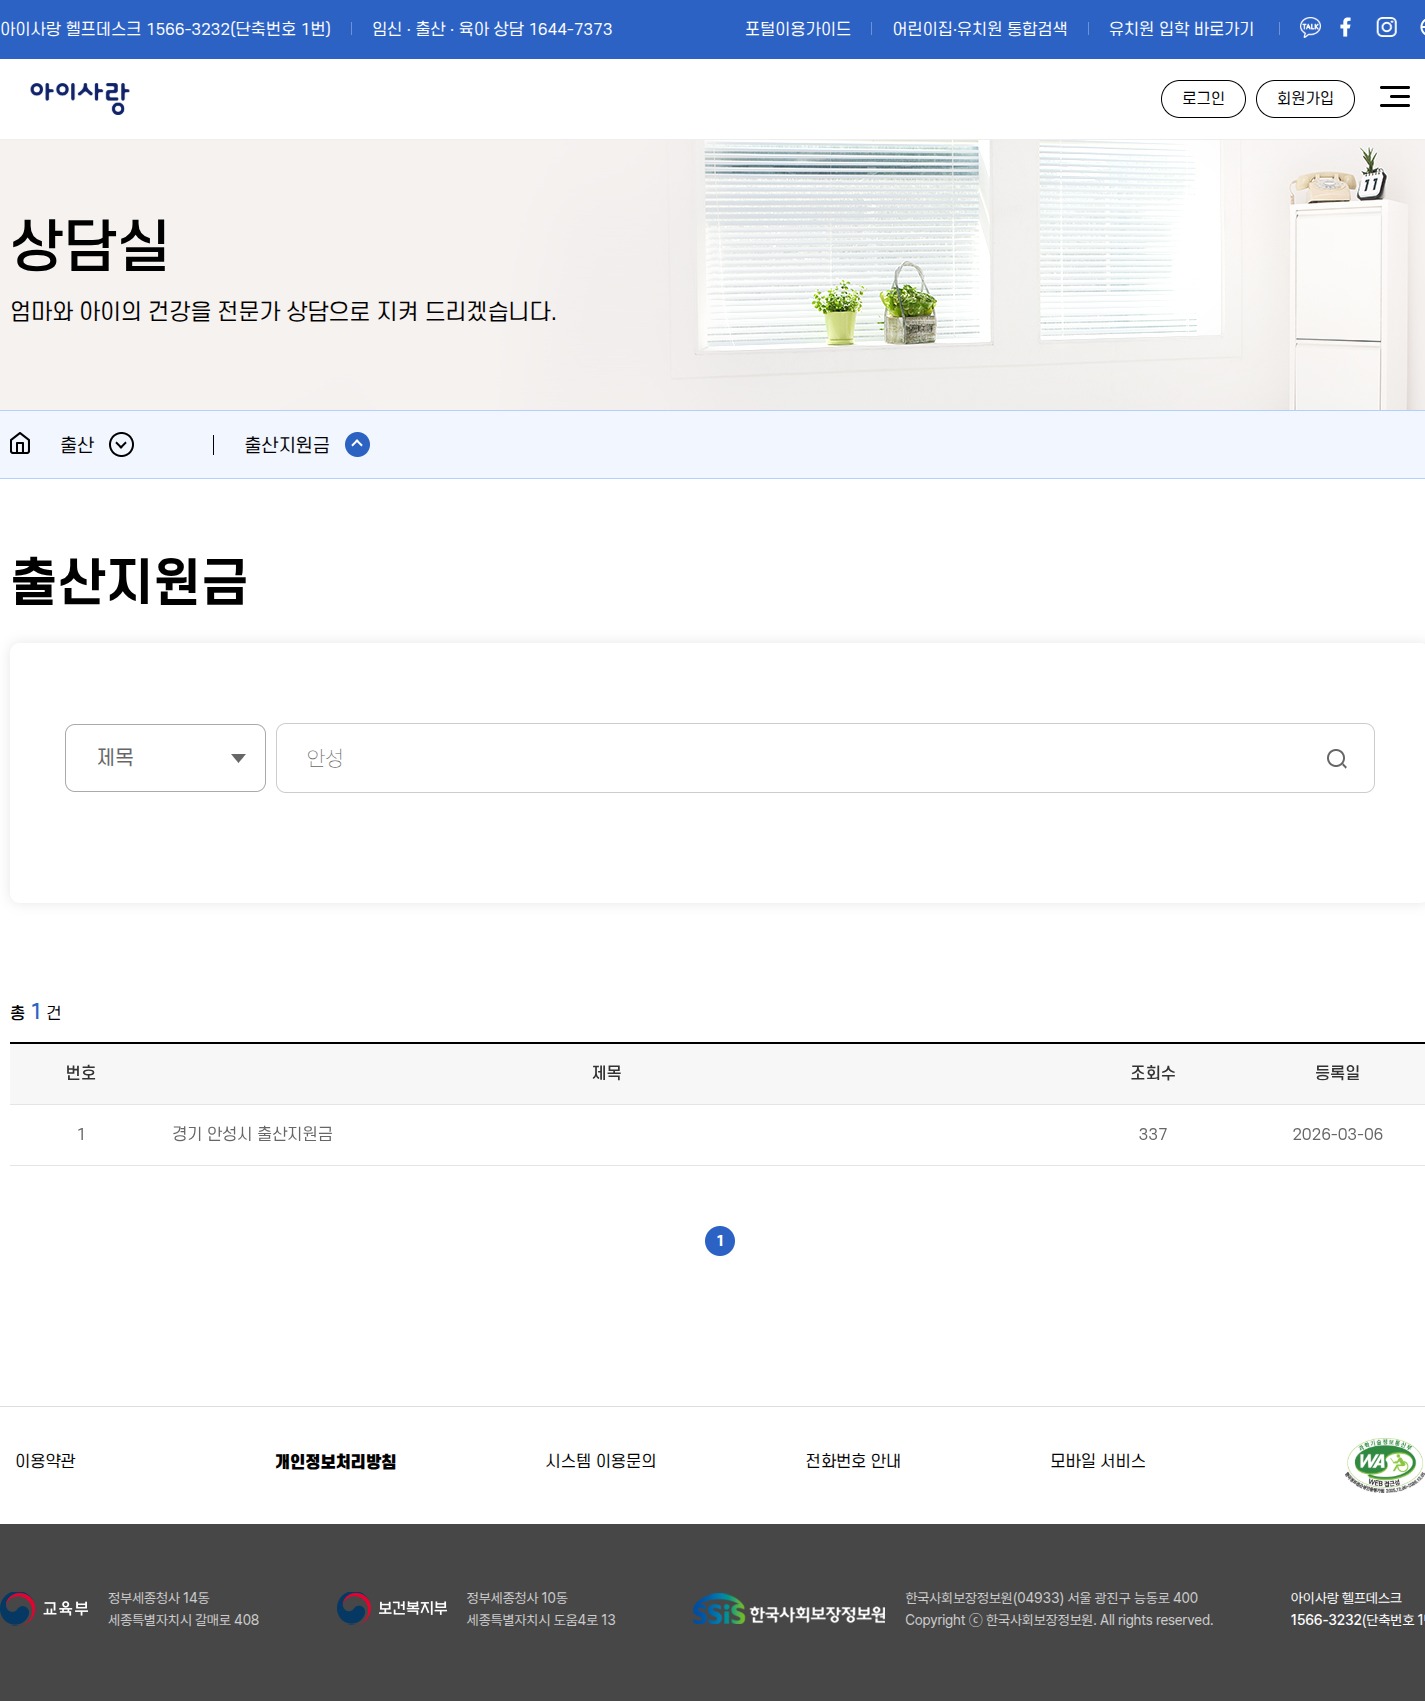Open 모바일 서비스 footer link
Viewport: 1425px width, 1701px height.
point(1098,1461)
